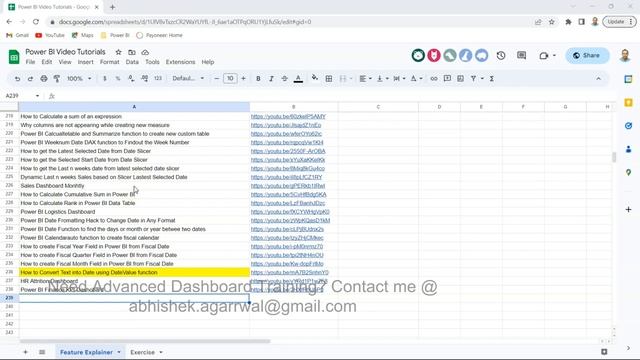640x360 pixels.
Task: Open the fill color picker
Action: click(315, 78)
